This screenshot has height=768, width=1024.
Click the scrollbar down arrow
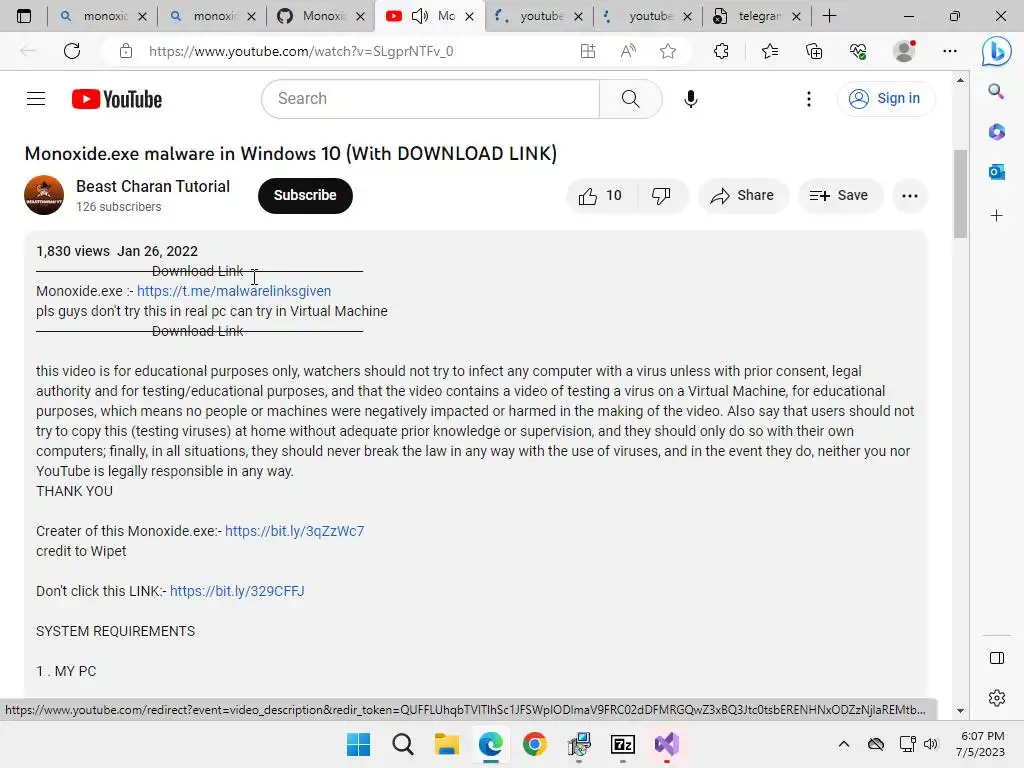click(x=960, y=711)
